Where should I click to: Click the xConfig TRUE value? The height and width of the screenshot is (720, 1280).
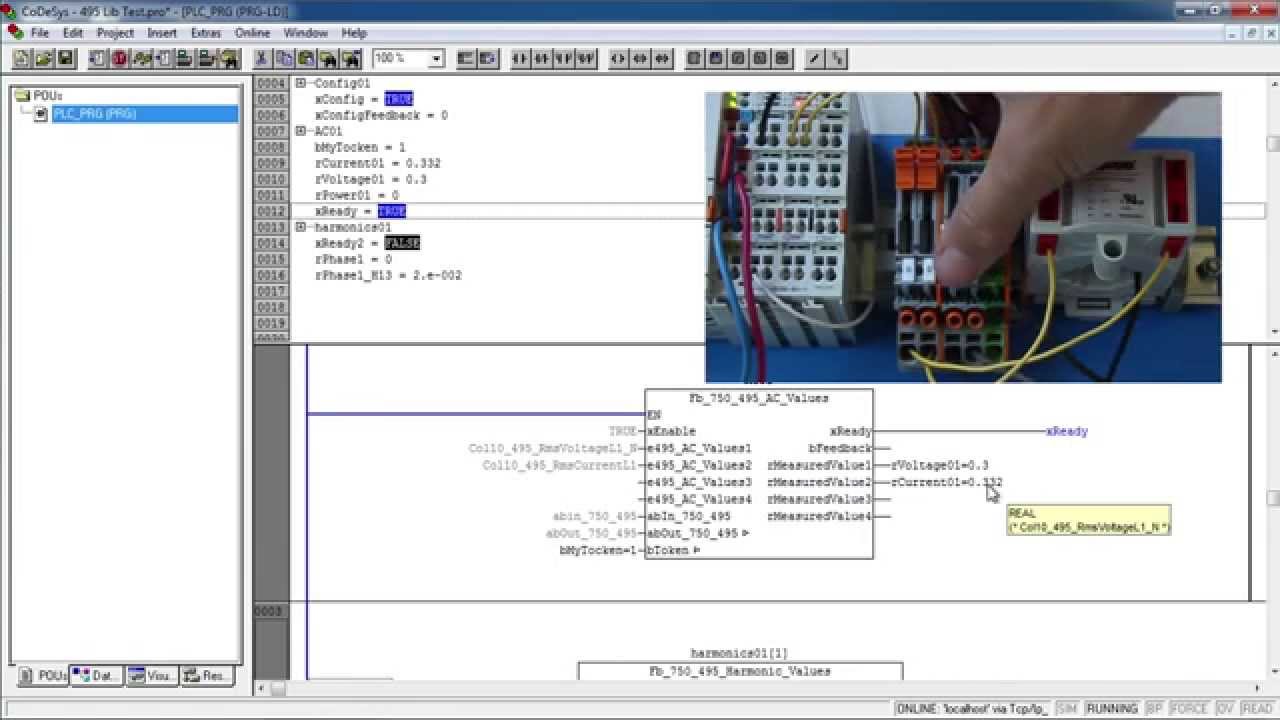[x=398, y=99]
